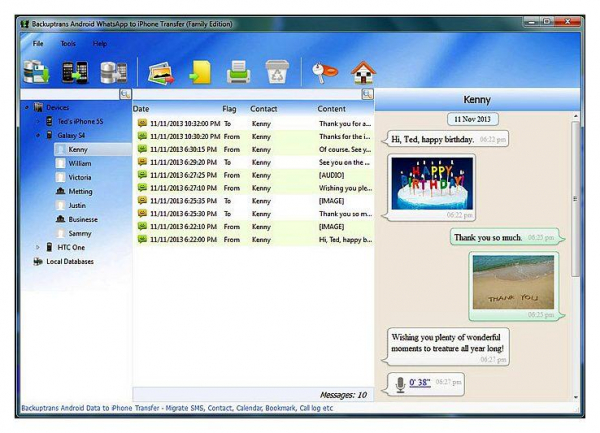Select Victoria contact in the tree
Screen dimensions: 600x433
80,177
